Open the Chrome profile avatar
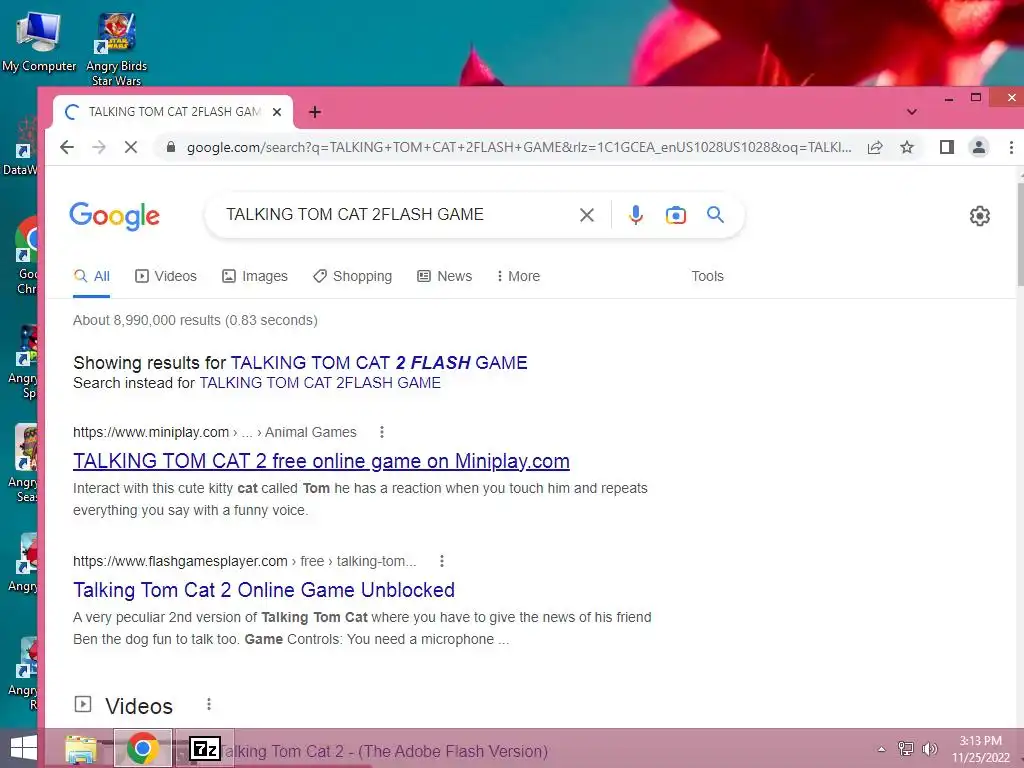The height and width of the screenshot is (768, 1024). [x=978, y=147]
